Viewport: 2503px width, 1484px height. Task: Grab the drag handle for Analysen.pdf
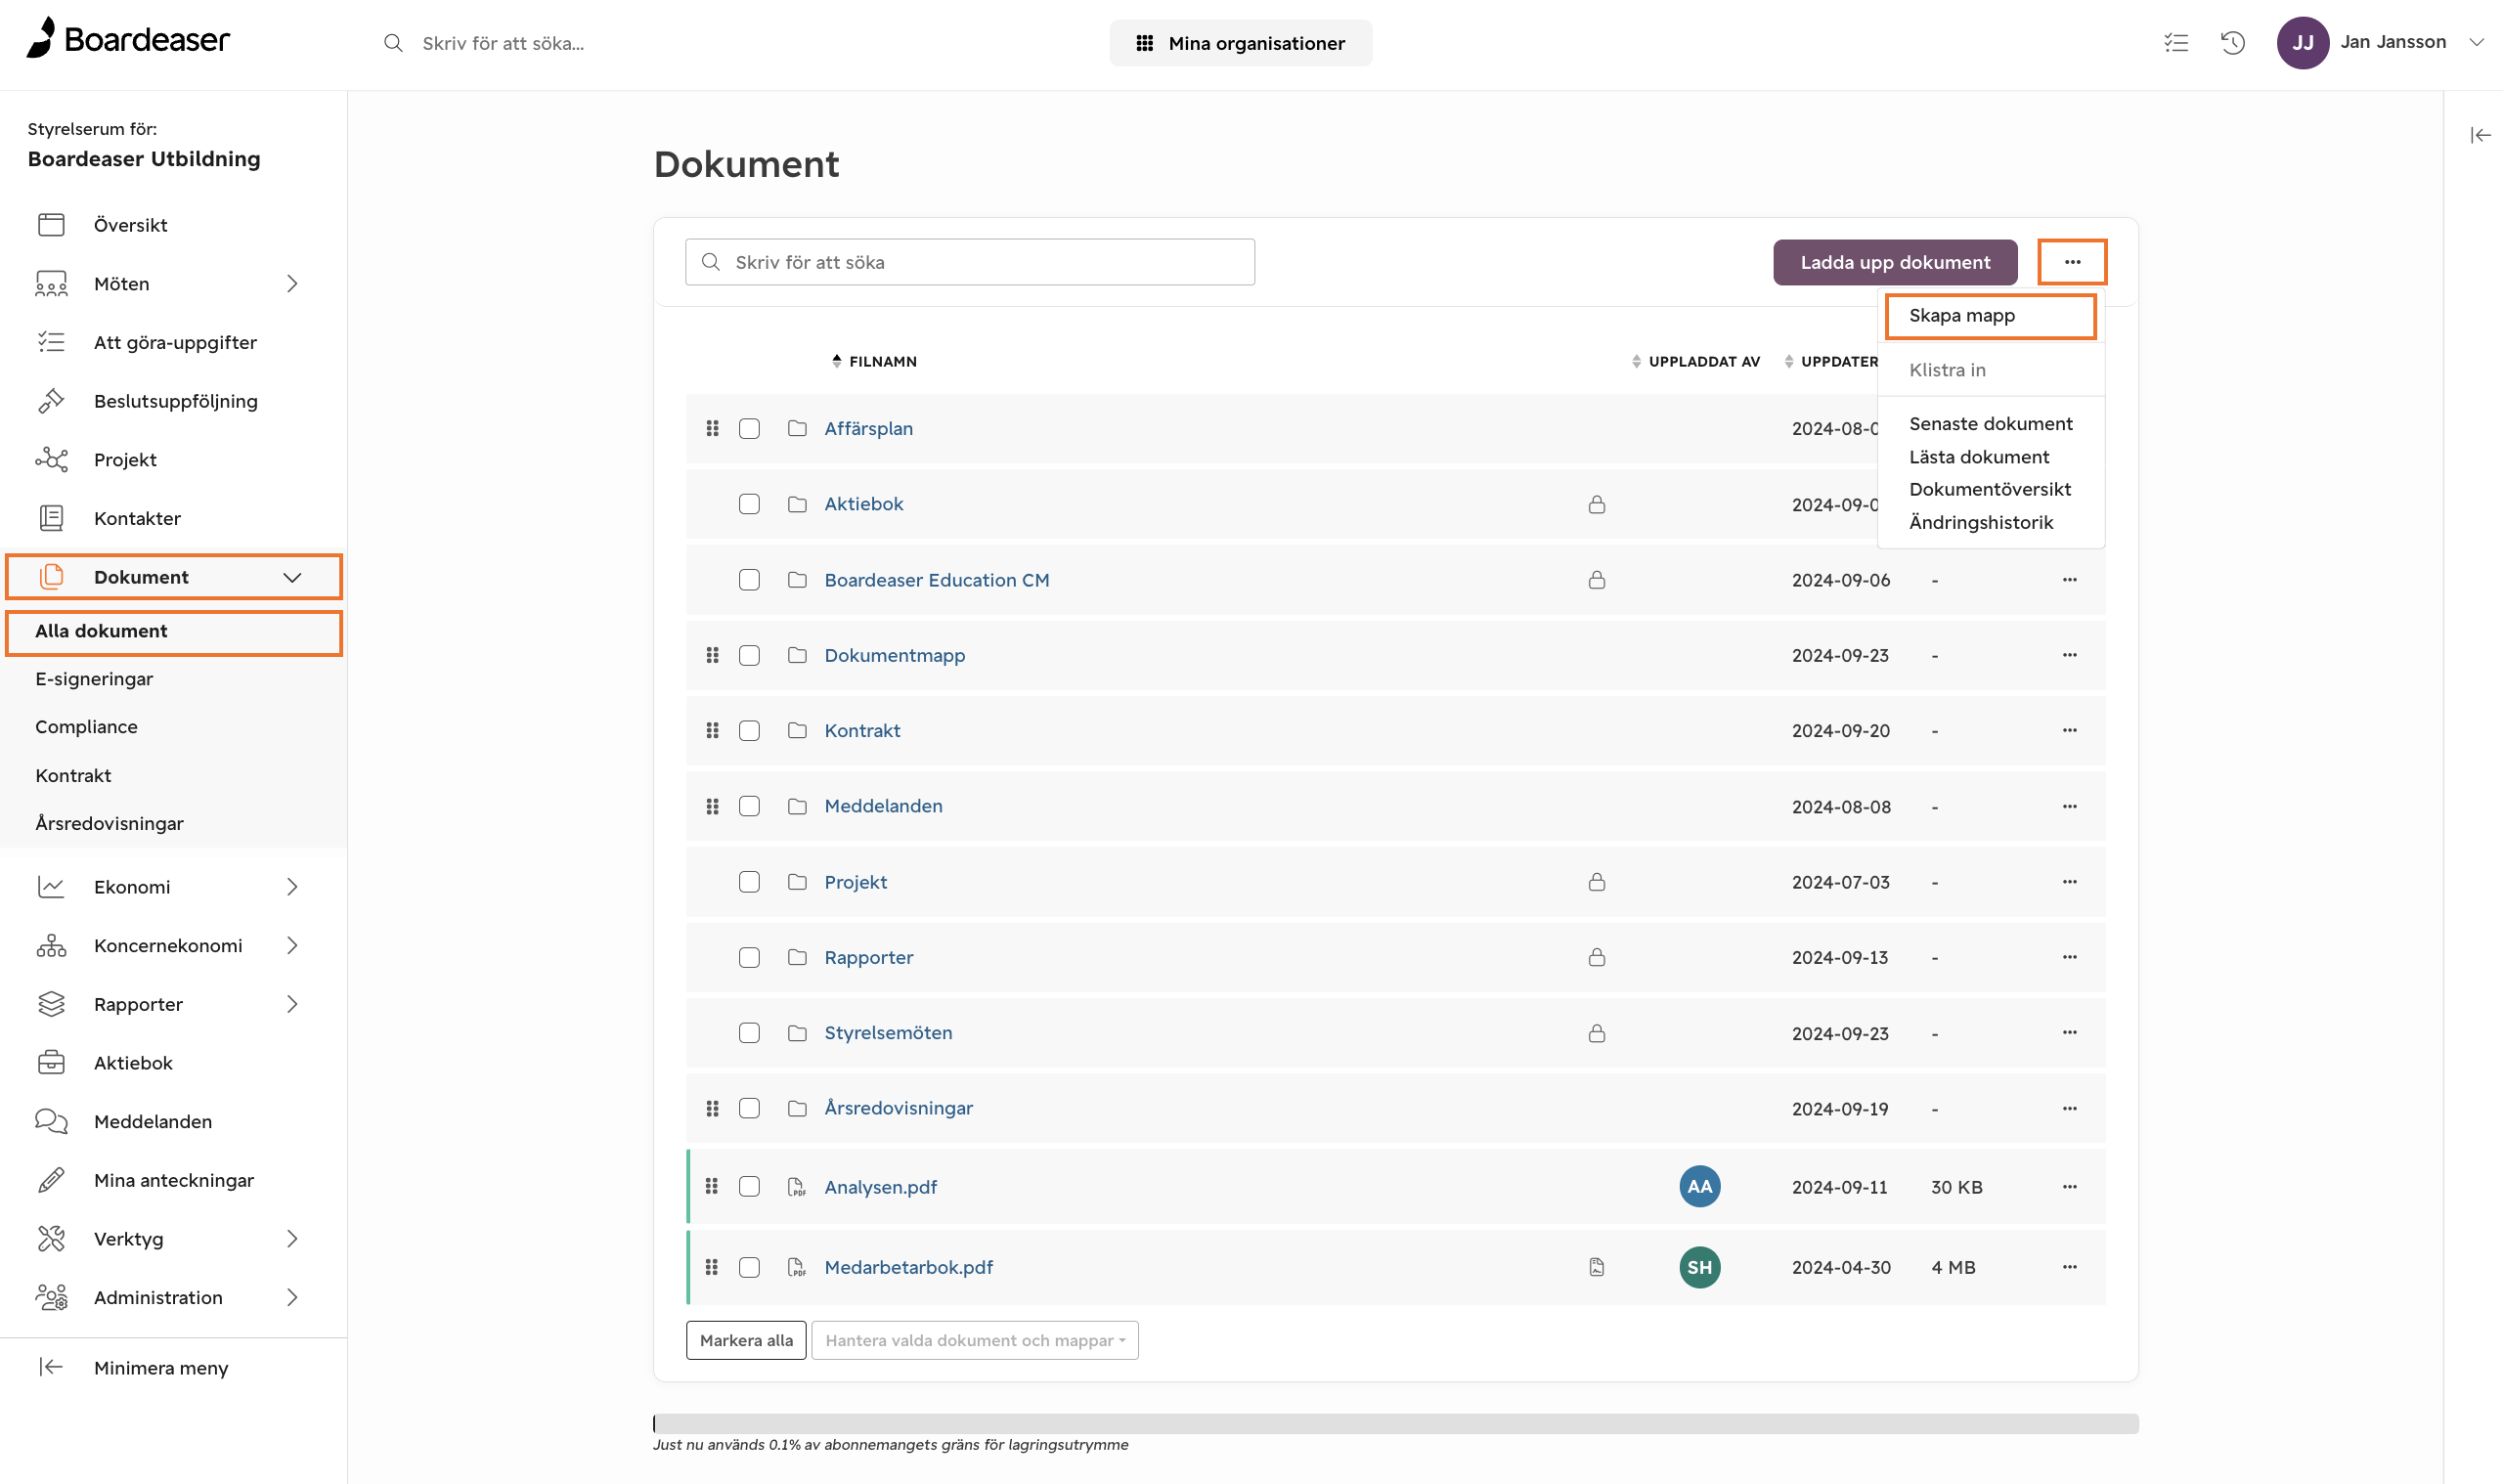coord(712,1186)
